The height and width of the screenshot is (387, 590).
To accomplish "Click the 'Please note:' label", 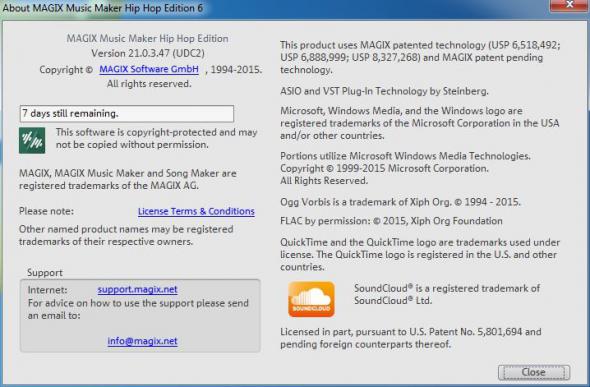I will coord(46,211).
